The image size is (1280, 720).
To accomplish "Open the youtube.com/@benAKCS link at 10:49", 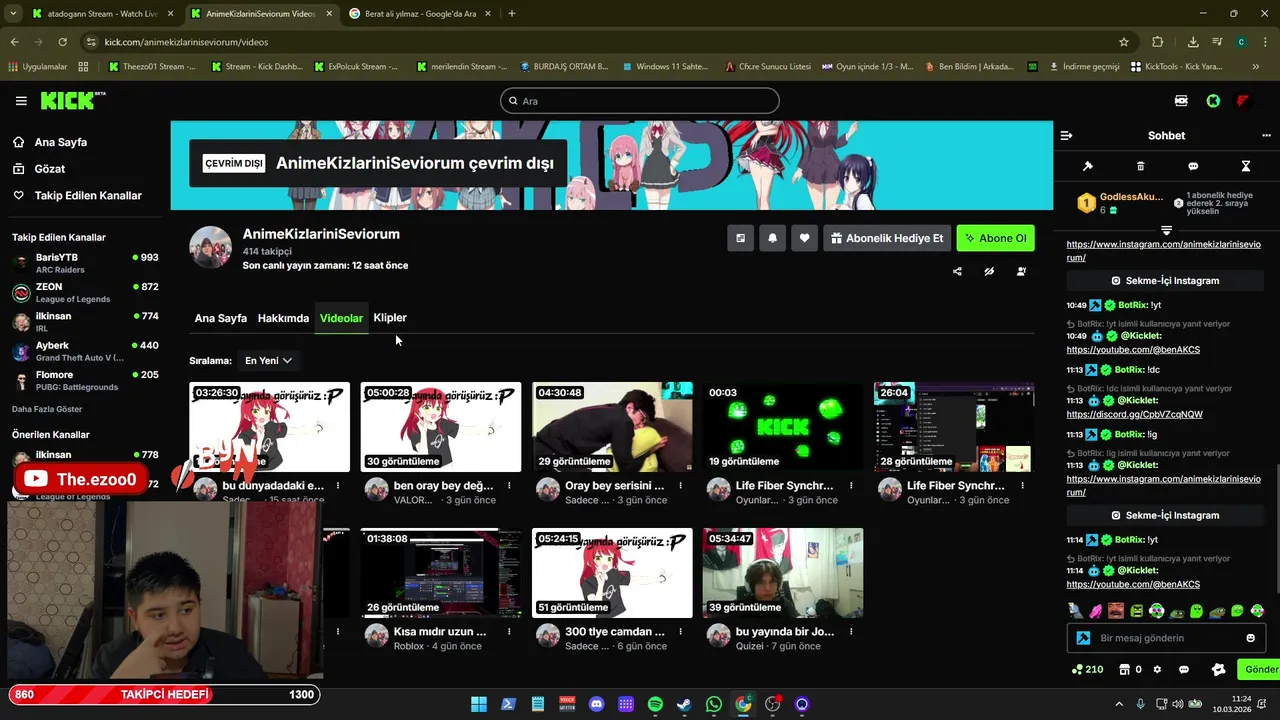I will [1133, 350].
